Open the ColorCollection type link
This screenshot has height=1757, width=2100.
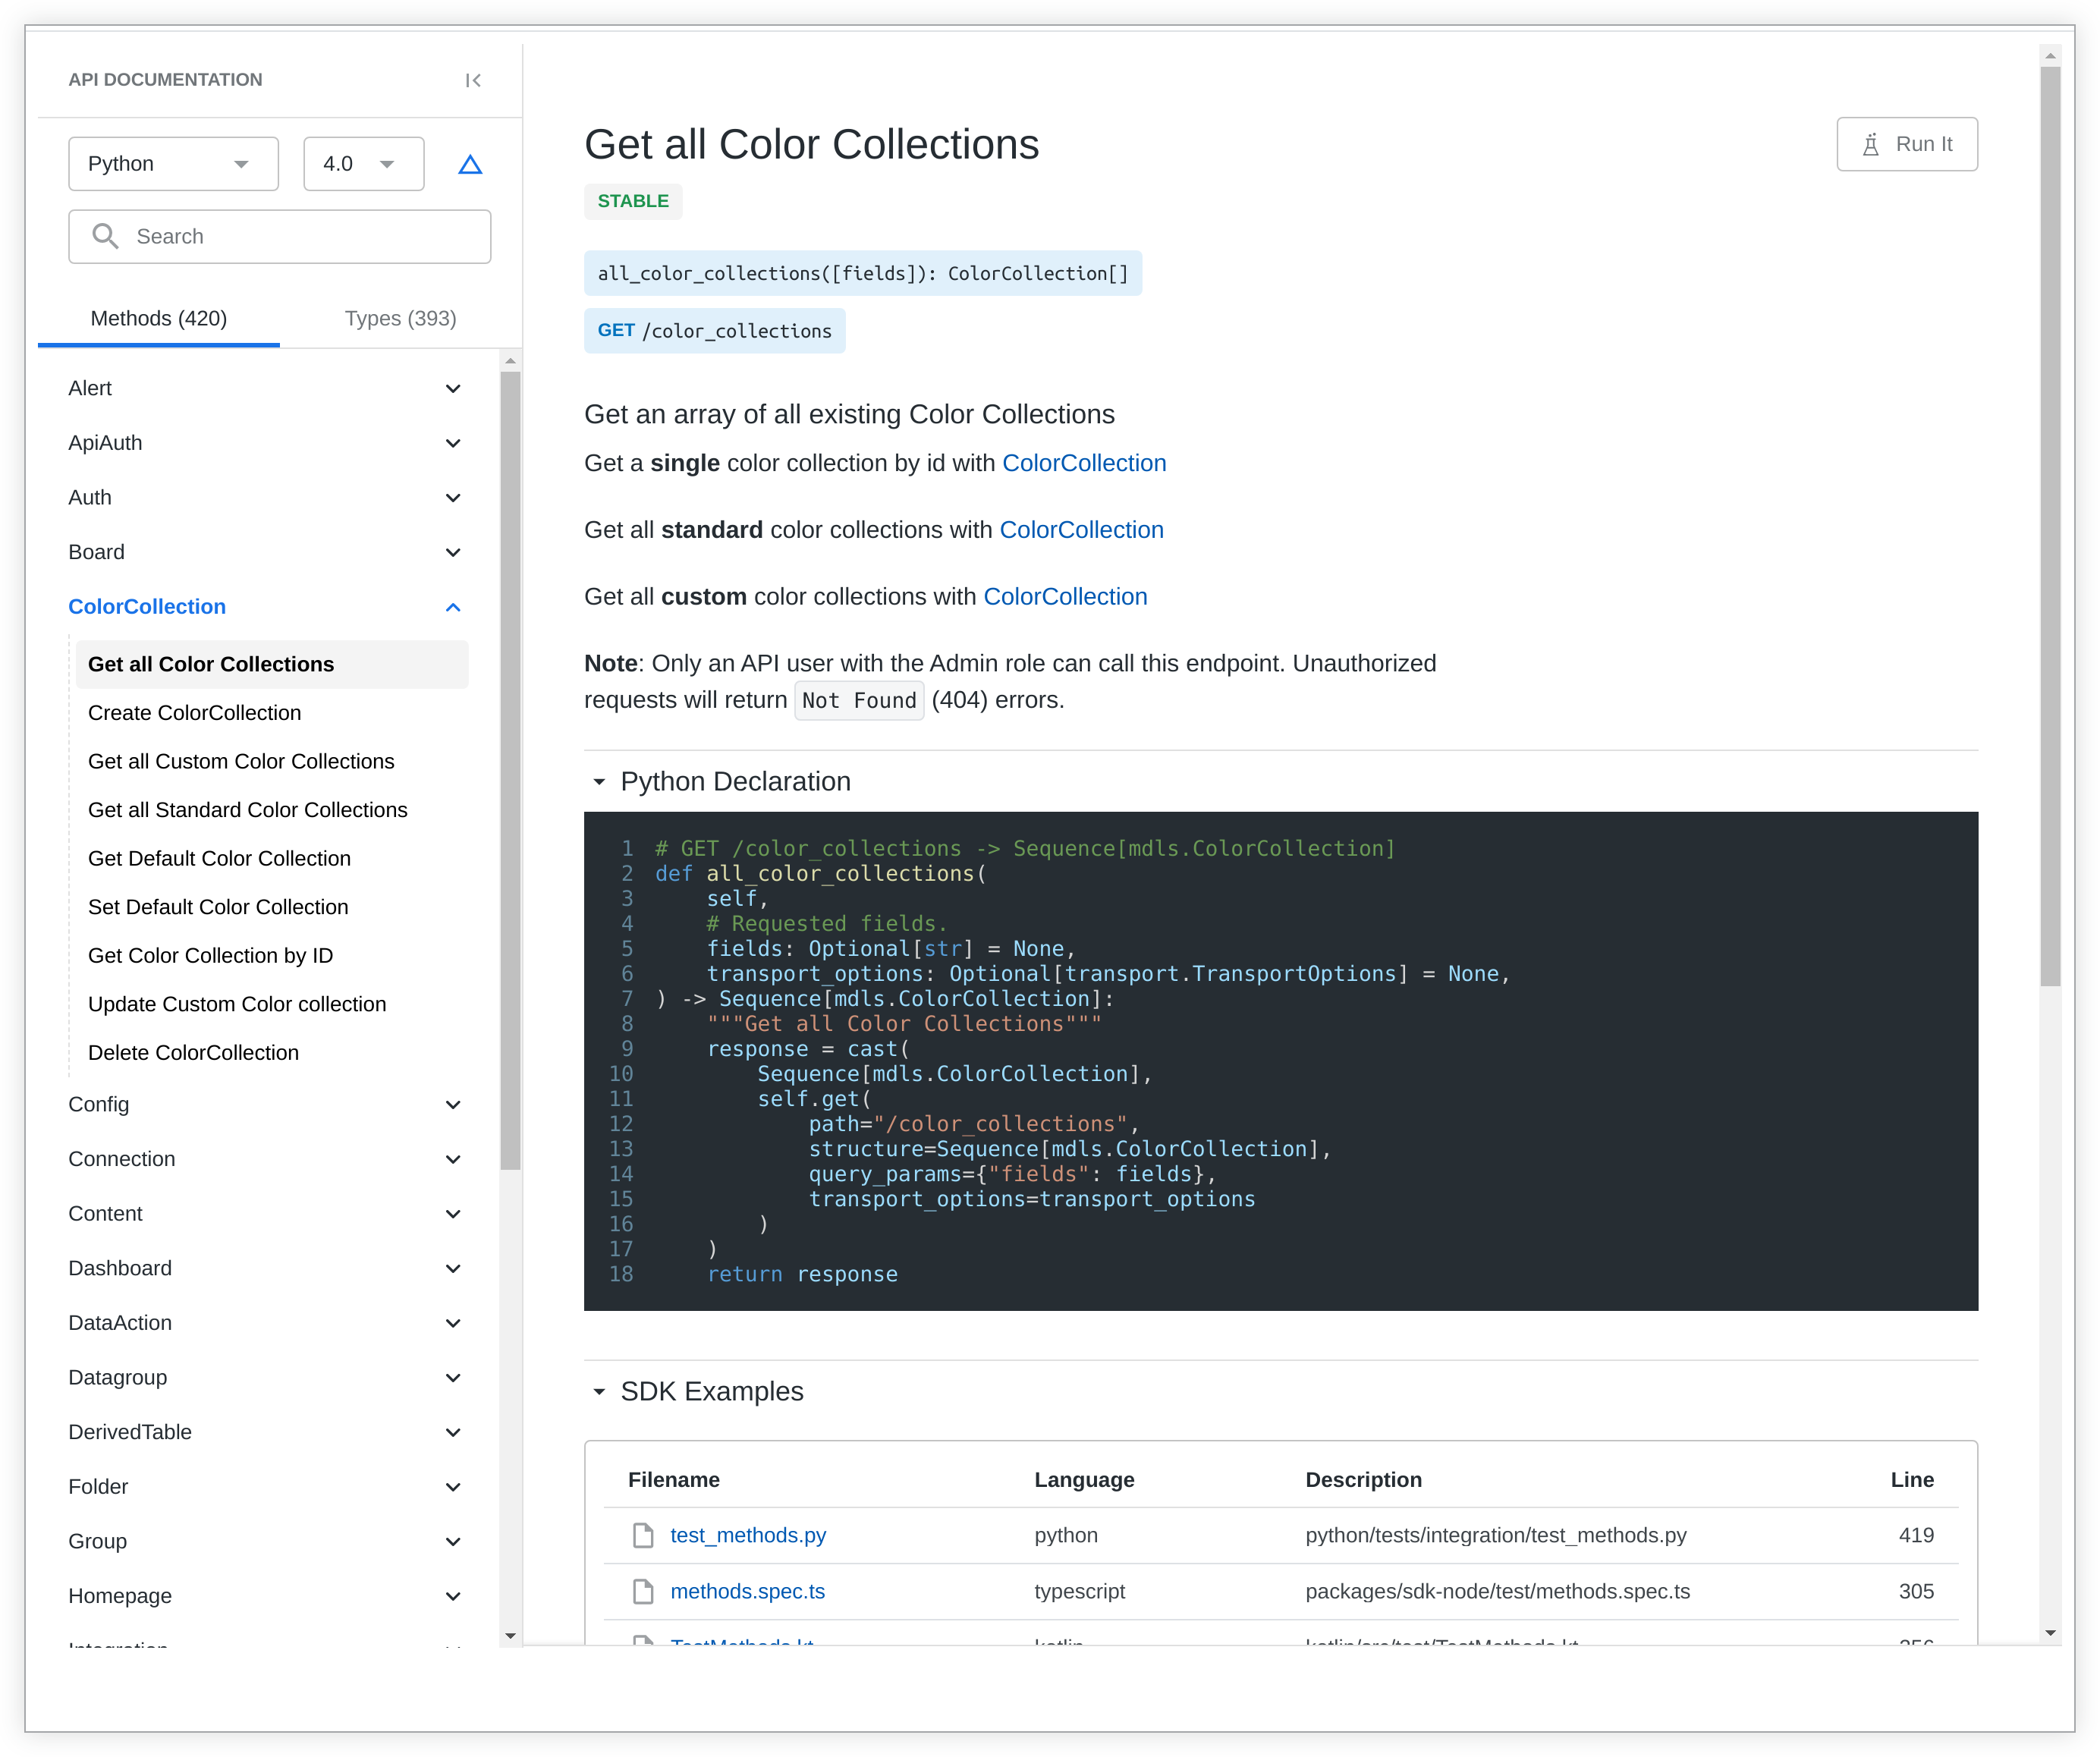click(x=1084, y=462)
